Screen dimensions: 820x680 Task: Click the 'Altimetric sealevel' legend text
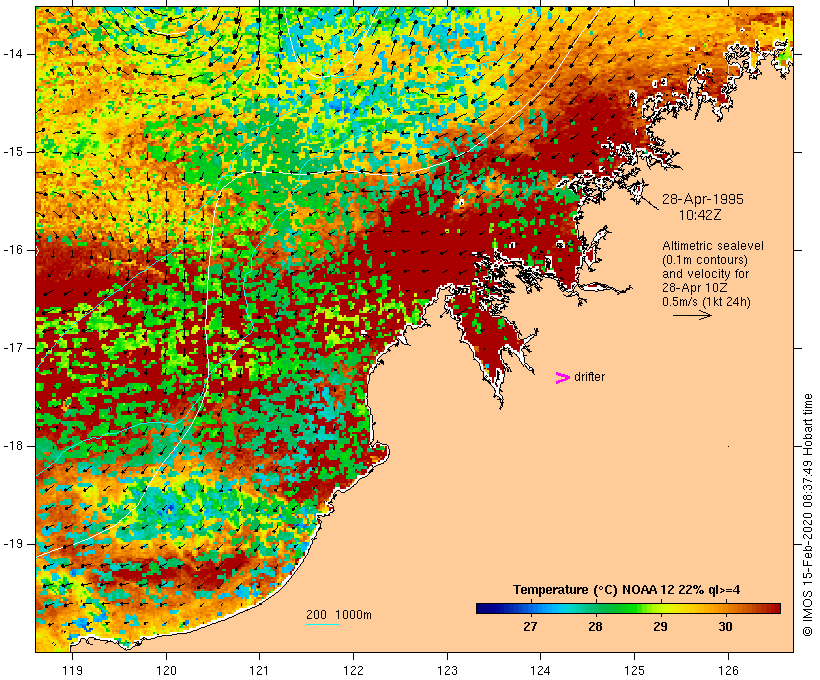(x=713, y=246)
